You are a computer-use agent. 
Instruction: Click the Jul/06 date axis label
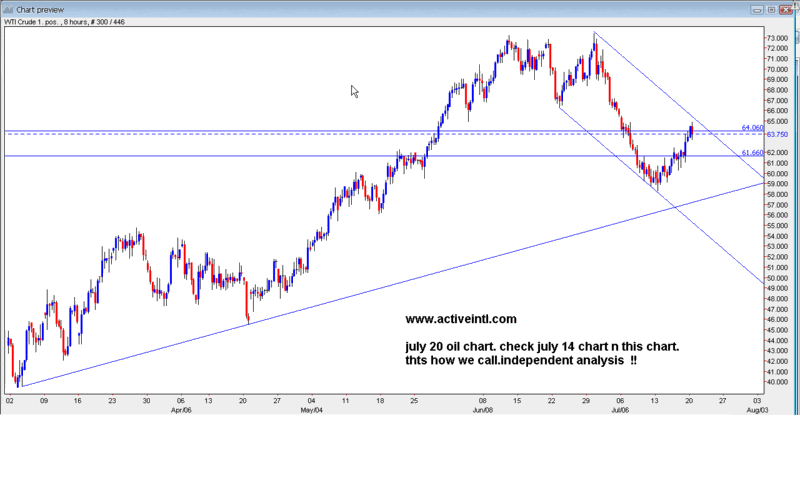tap(621, 410)
